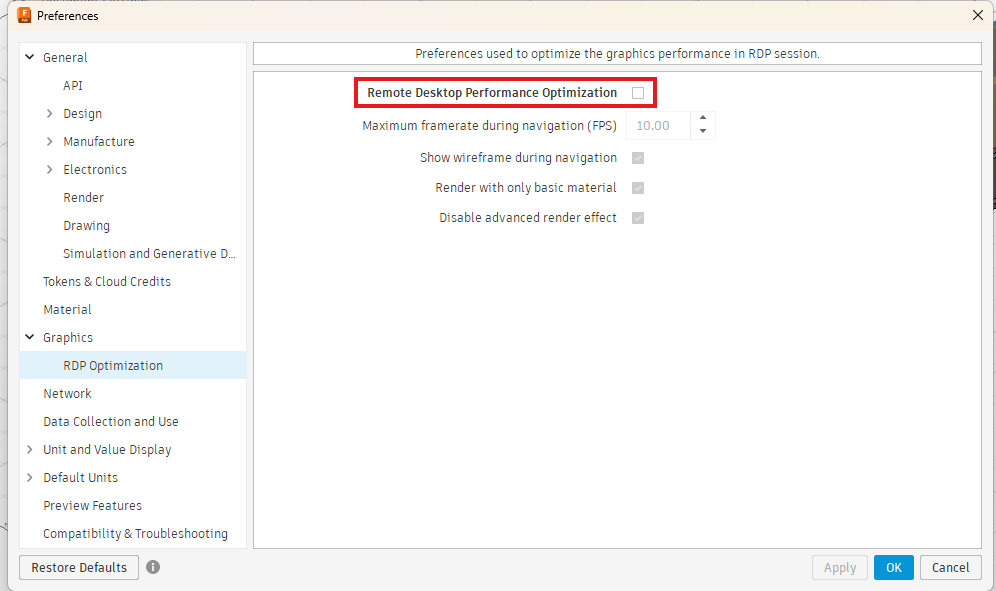Screen dimensions: 996x591
Task: Click the info icon beside Restore Defaults
Action: 153,567
